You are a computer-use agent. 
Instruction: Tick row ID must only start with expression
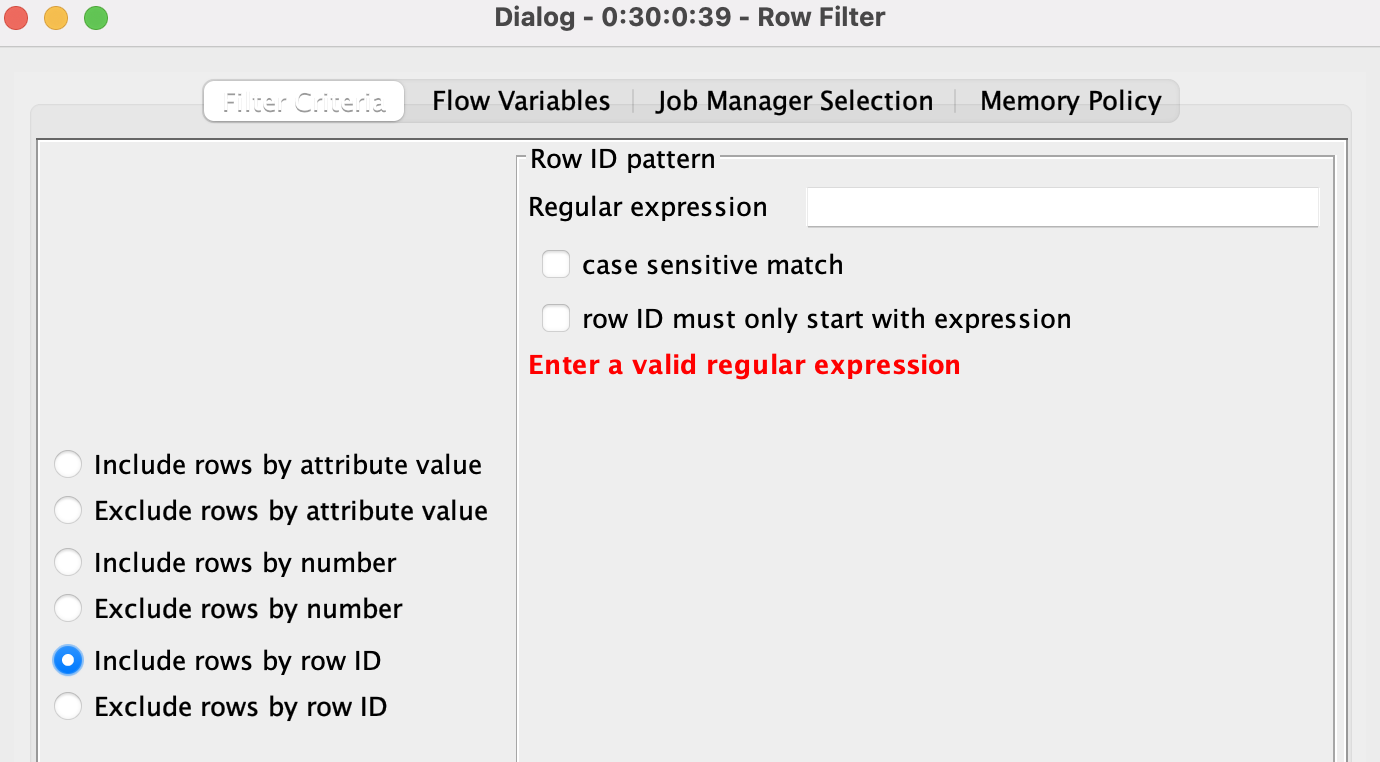(556, 319)
